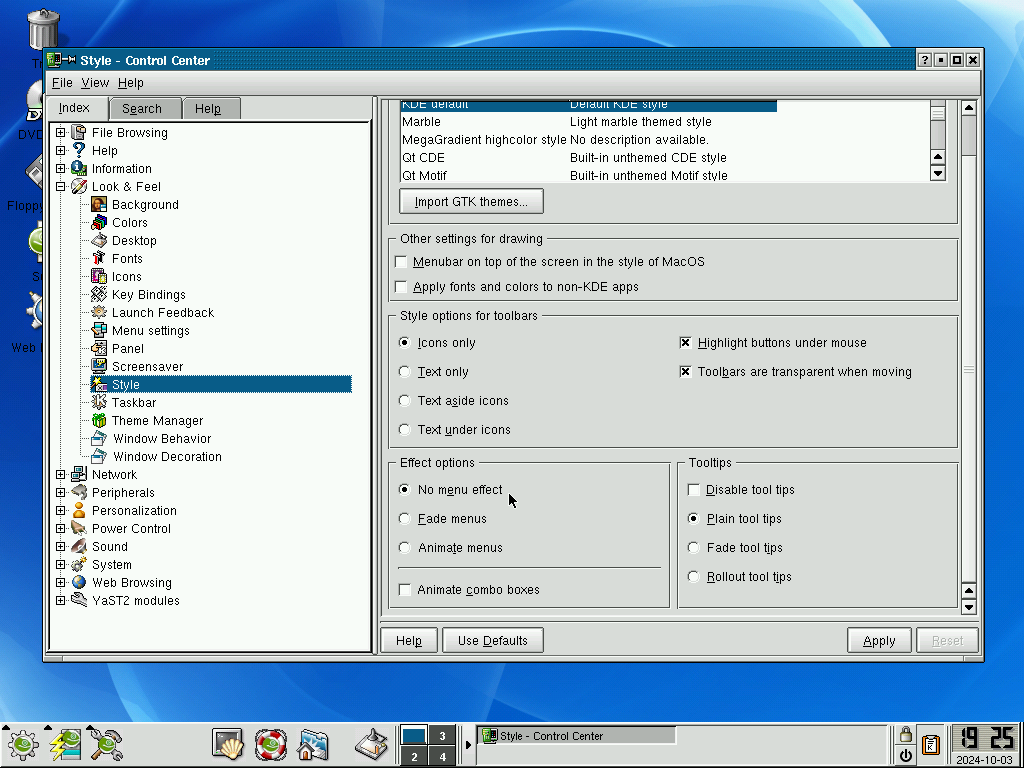Toggle Highlight buttons under mouse checkbox
Screen dimensions: 1024x768
coord(685,343)
